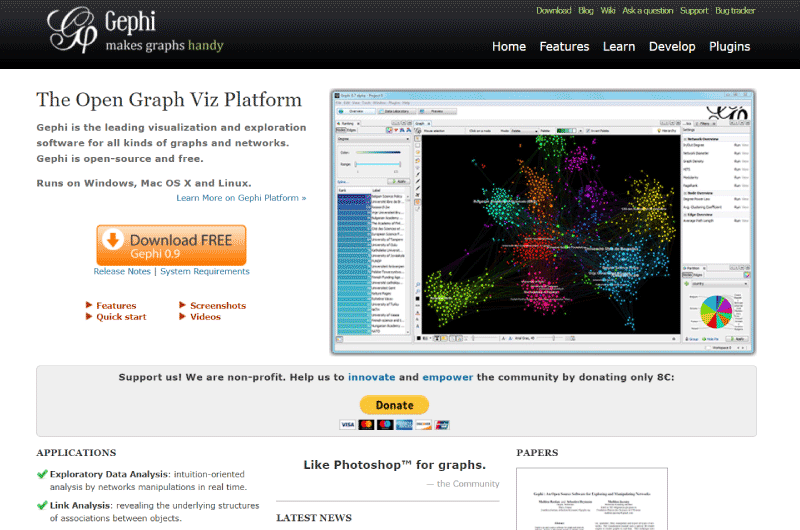Screen dimensions: 800x530
Task: Click 'Runs on Windows, Mac OS X and Linux.'
Action: tap(144, 183)
